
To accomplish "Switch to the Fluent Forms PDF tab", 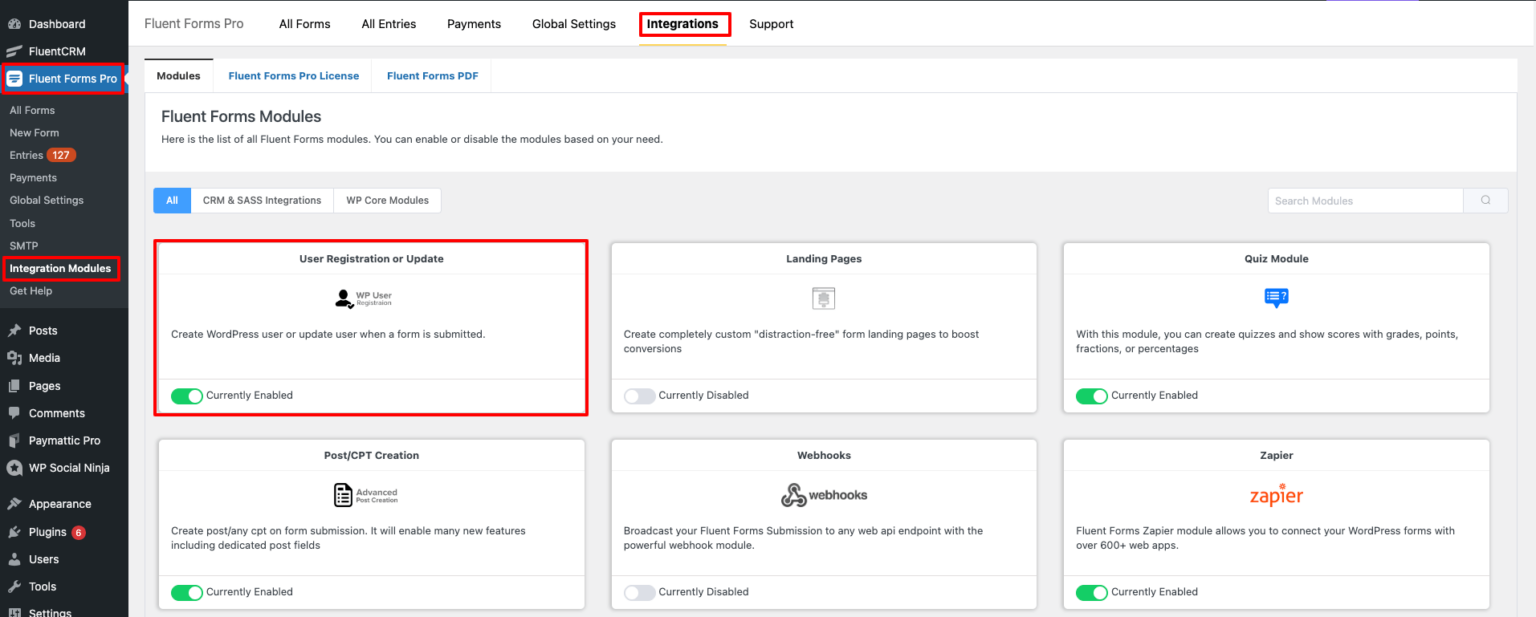I will click(x=431, y=75).
